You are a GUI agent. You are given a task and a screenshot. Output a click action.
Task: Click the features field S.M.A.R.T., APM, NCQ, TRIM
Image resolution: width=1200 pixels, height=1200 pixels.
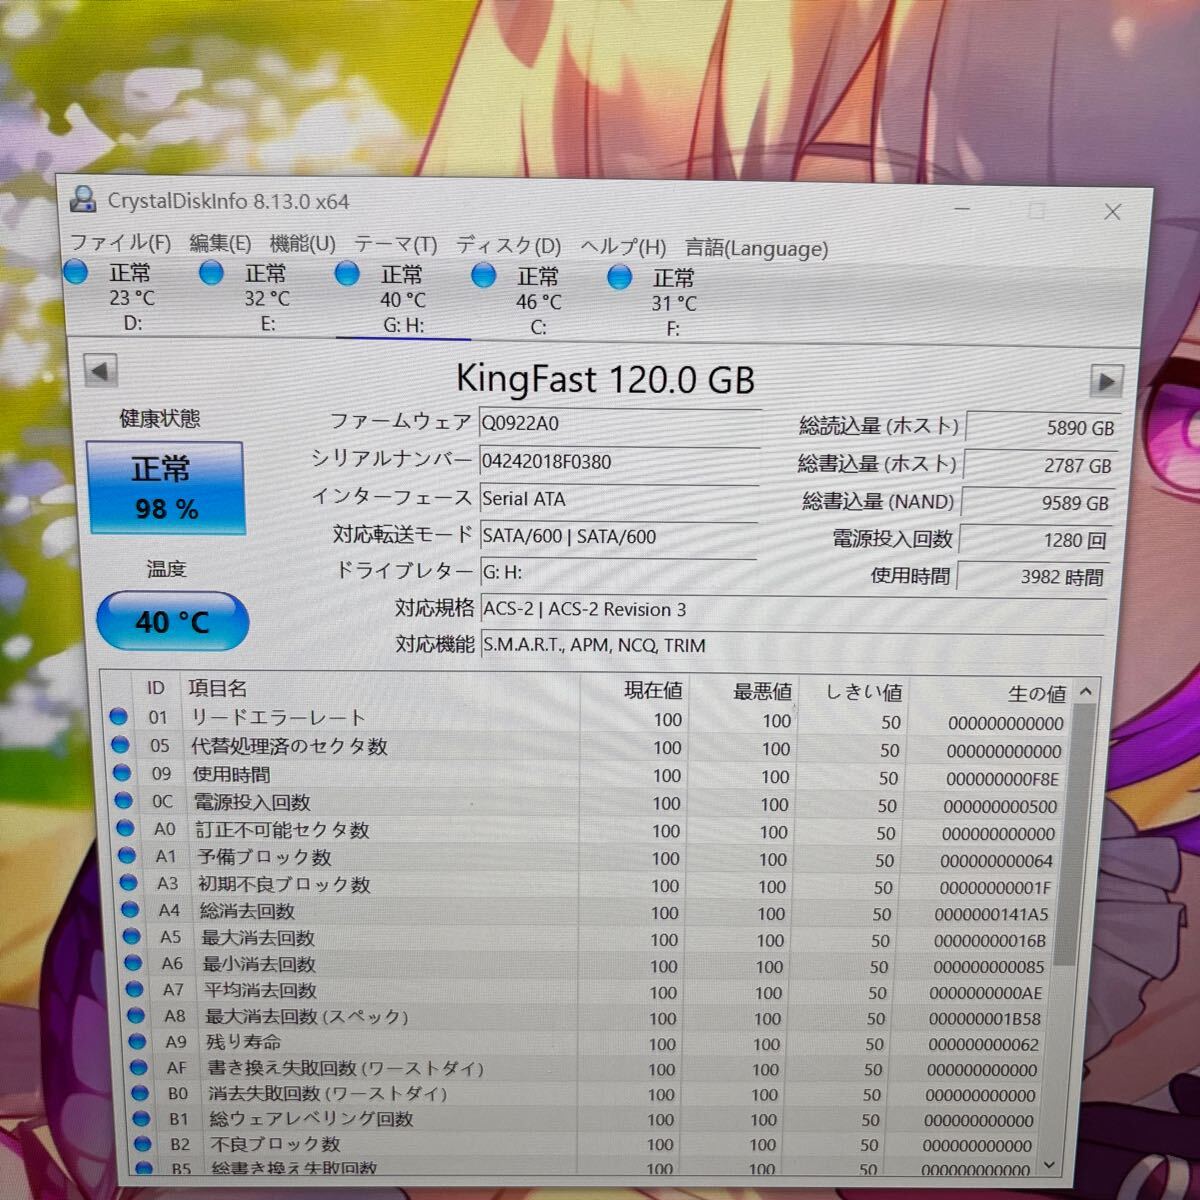[793, 645]
